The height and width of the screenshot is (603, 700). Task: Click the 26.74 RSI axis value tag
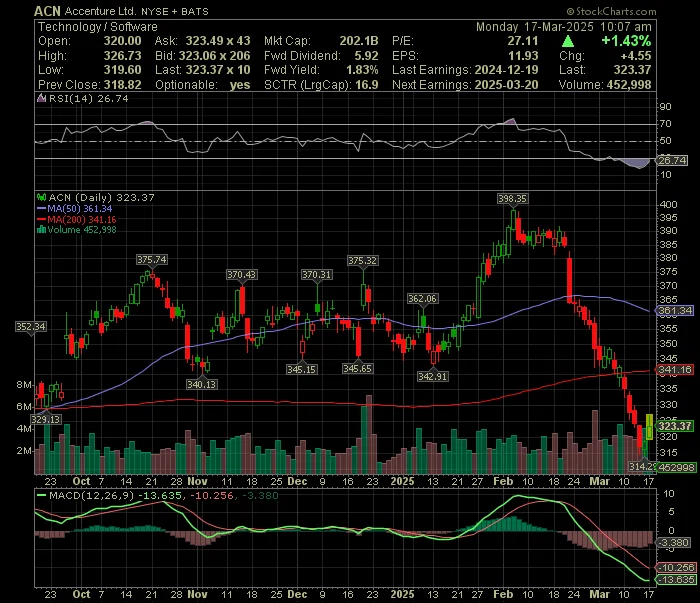tap(672, 160)
